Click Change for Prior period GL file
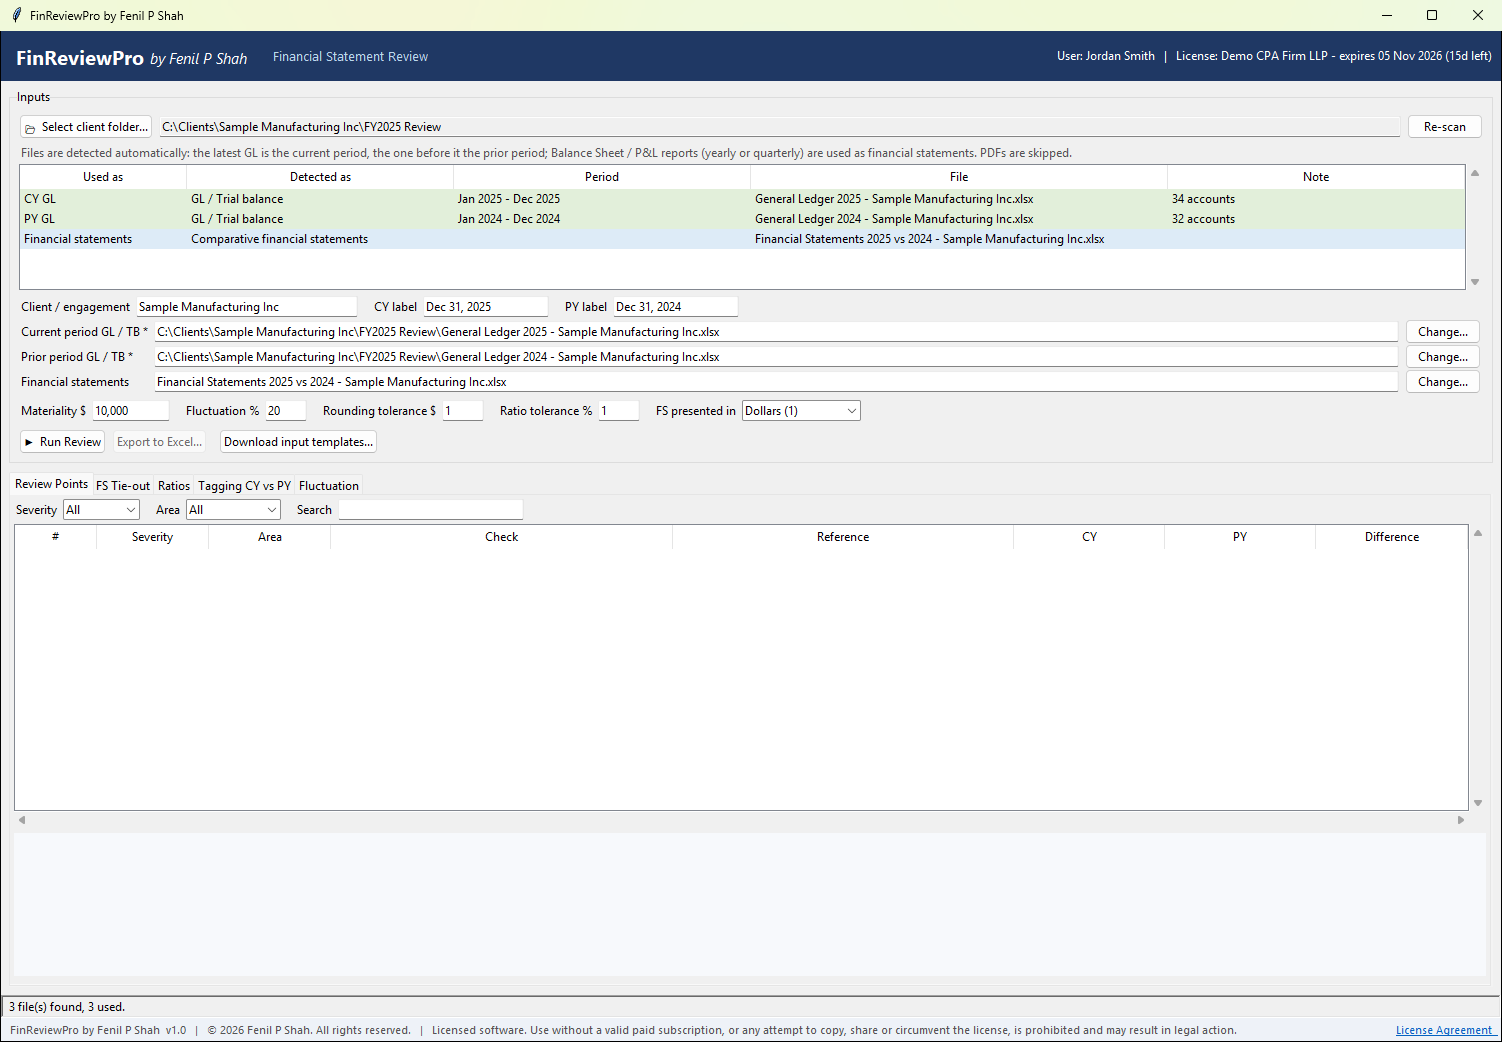1502x1042 pixels. (x=1443, y=357)
